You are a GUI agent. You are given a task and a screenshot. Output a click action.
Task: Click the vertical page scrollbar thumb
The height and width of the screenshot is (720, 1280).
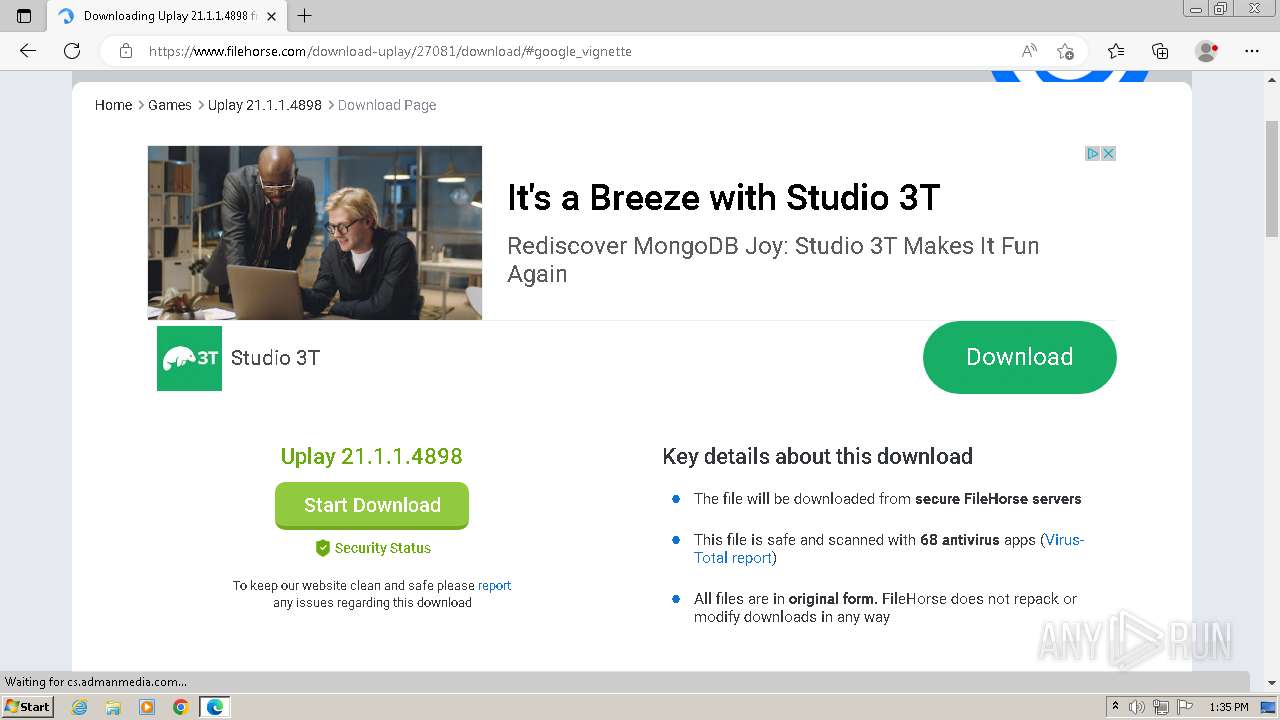(1272, 178)
